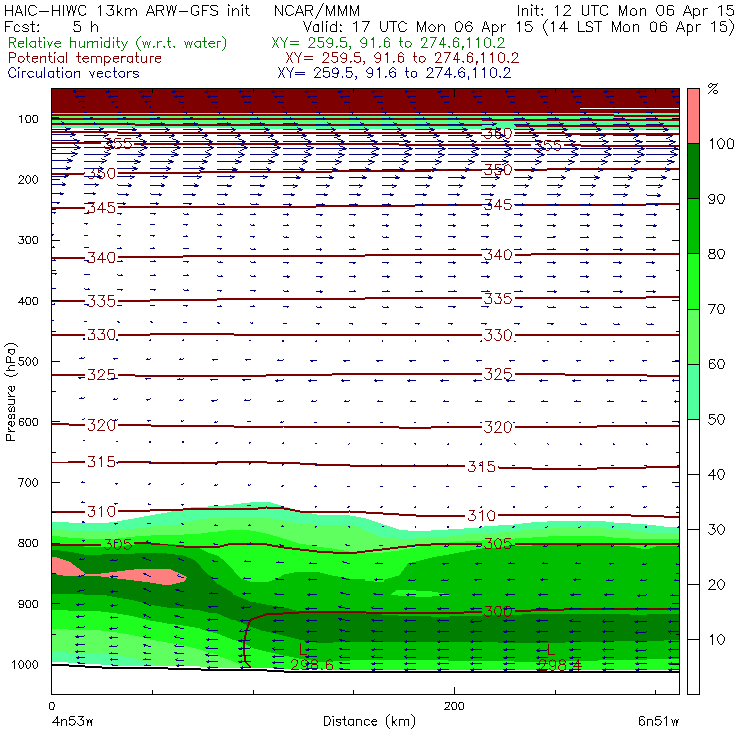740x740 pixels.
Task: Click the blue XY coordinates line
Action: [x=394, y=73]
